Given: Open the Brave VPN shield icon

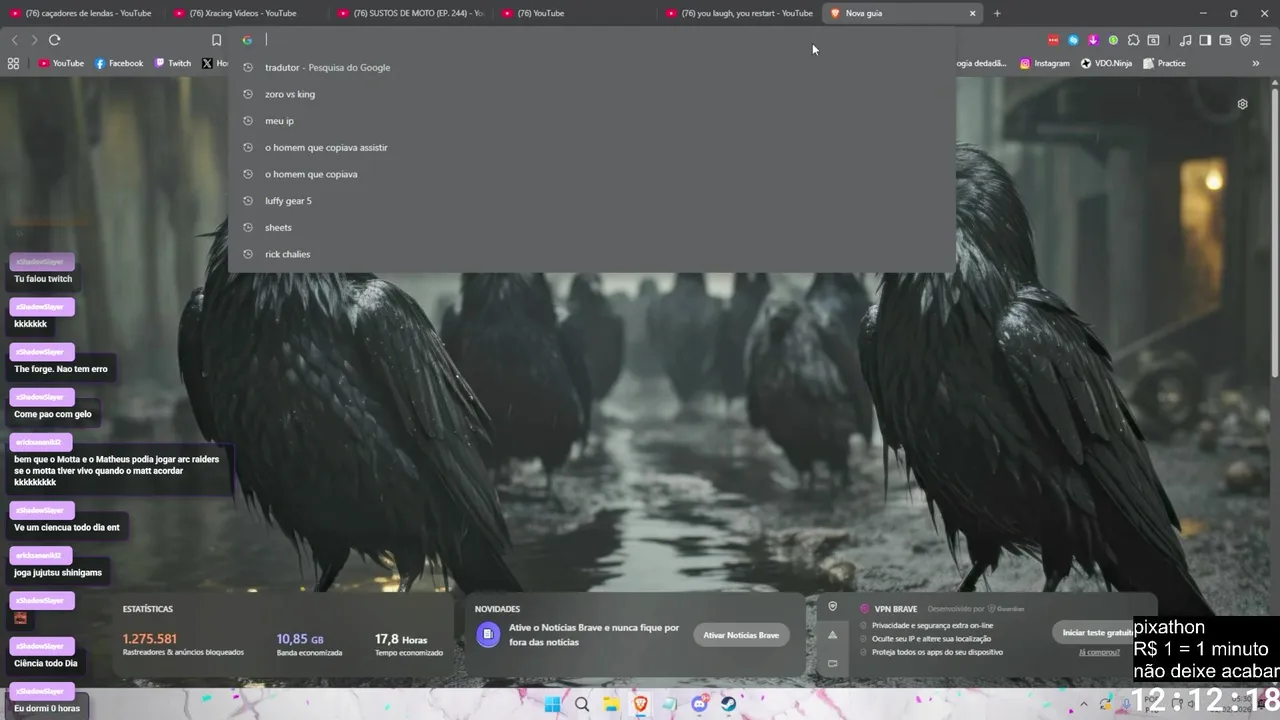Looking at the screenshot, I should 1245,40.
